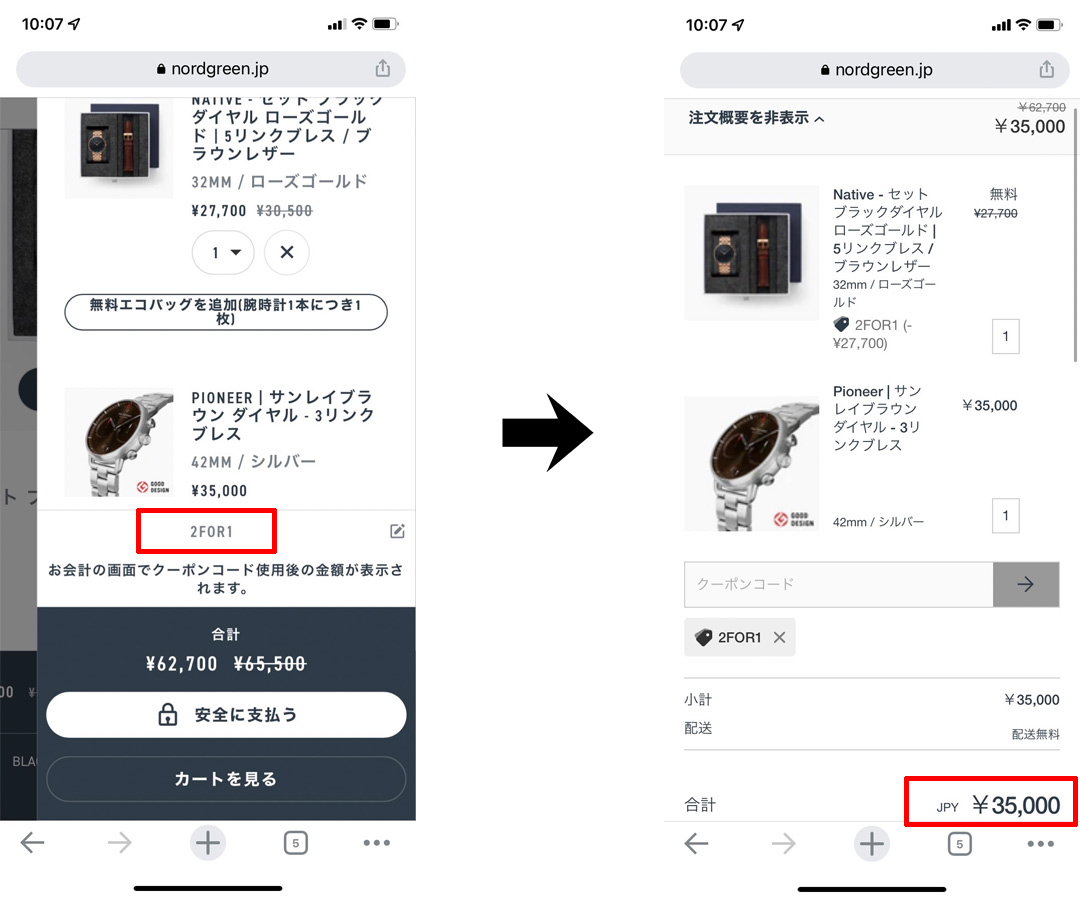
Task: Open the three-dot menu in left browser
Action: (x=377, y=842)
